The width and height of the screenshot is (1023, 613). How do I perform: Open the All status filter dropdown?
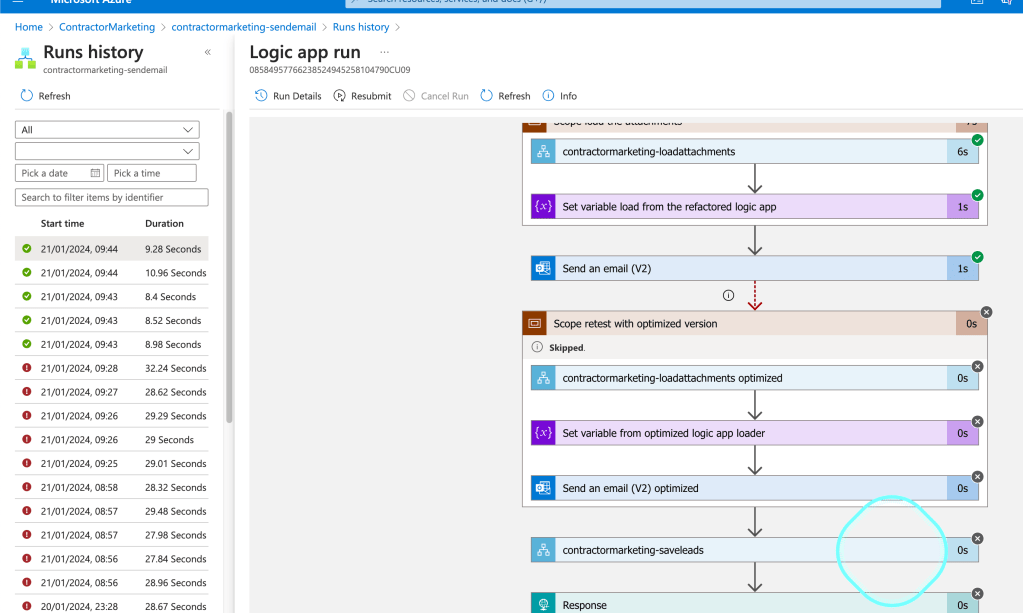point(107,130)
